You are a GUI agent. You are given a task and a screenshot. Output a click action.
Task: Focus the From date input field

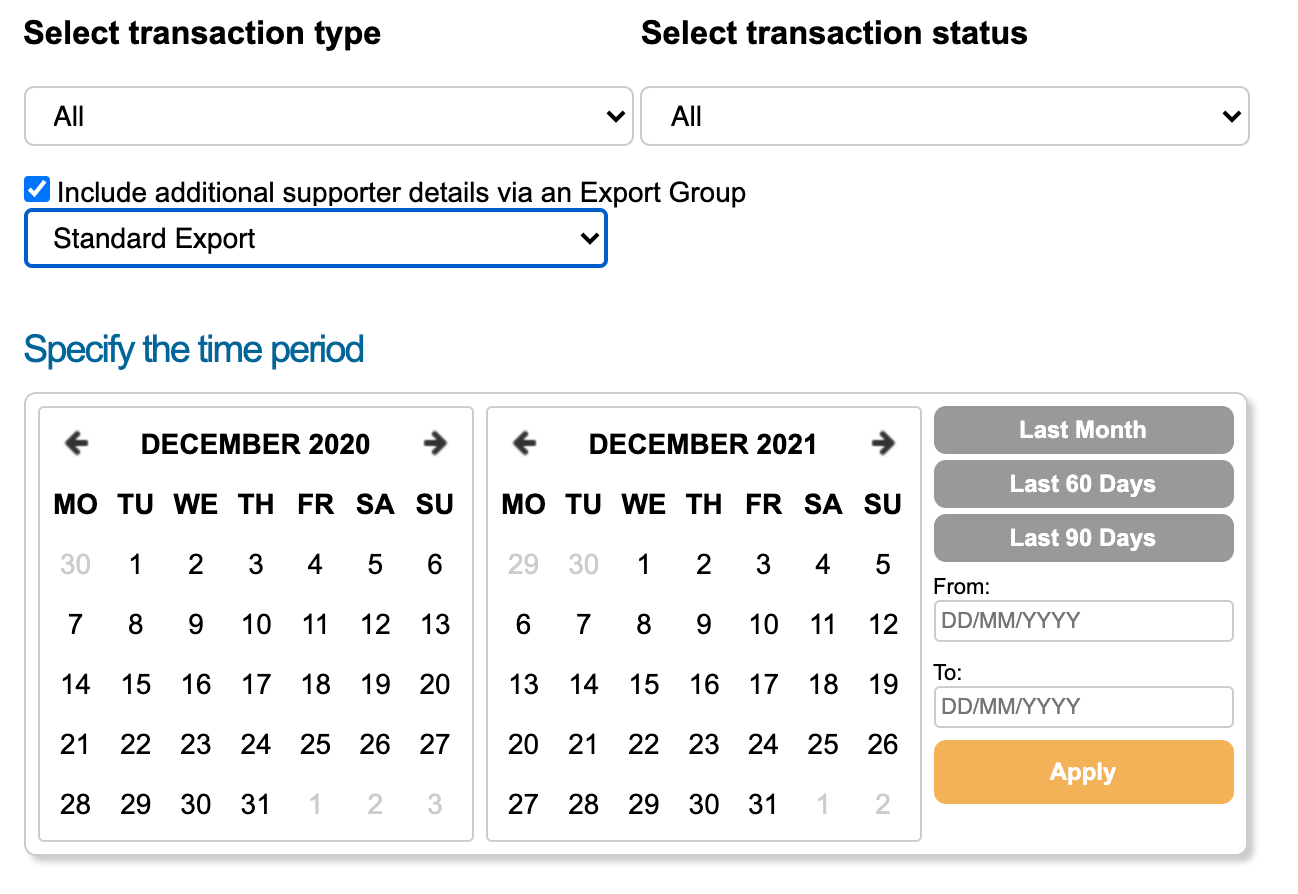tap(1083, 621)
